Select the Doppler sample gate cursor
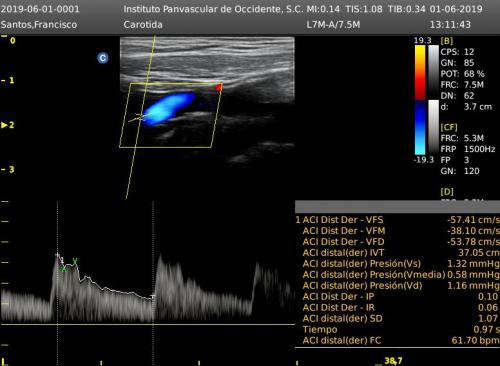The image size is (500, 366). (140, 117)
